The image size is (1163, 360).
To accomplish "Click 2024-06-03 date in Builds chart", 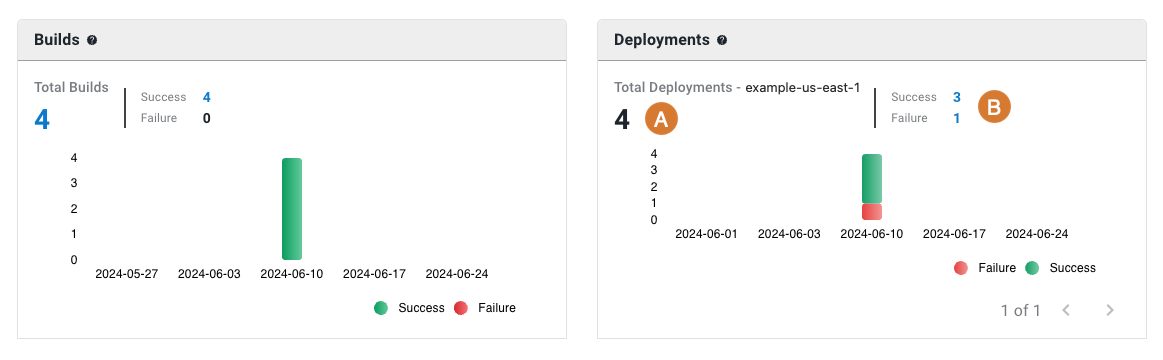I will click(209, 274).
